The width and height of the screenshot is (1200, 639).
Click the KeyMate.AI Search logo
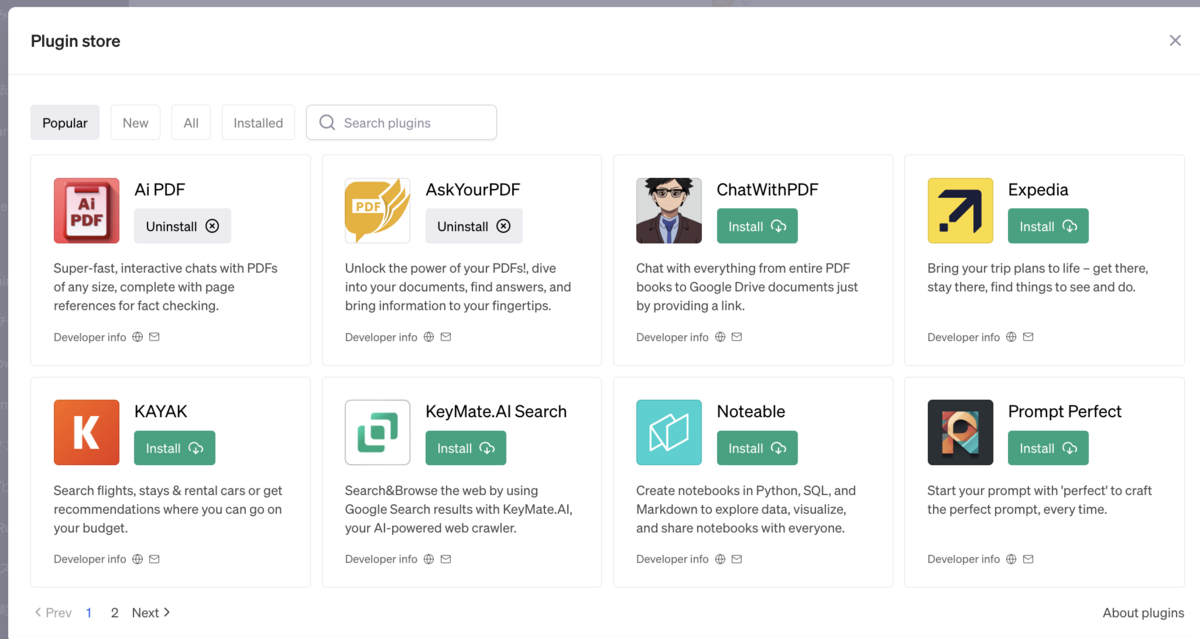click(377, 433)
